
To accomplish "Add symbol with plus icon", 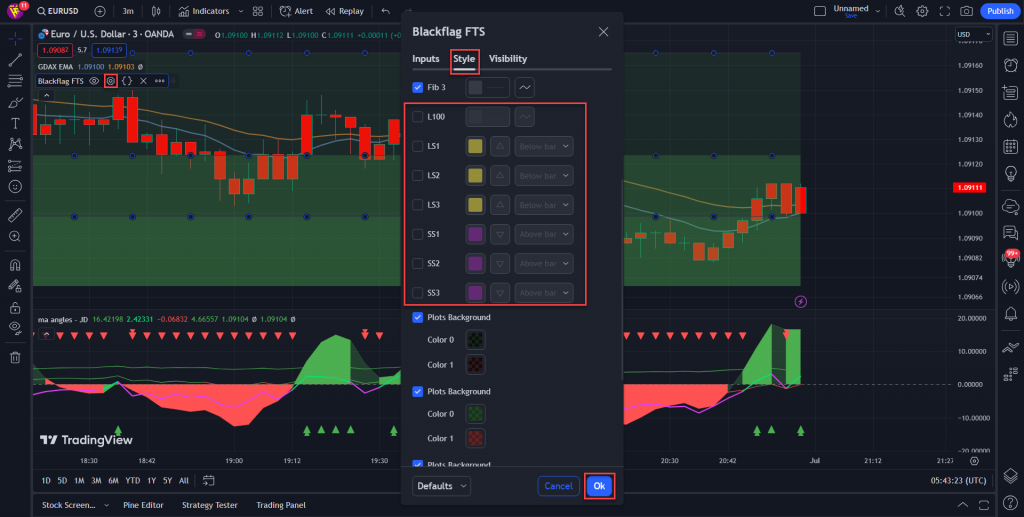I will 100,11.
